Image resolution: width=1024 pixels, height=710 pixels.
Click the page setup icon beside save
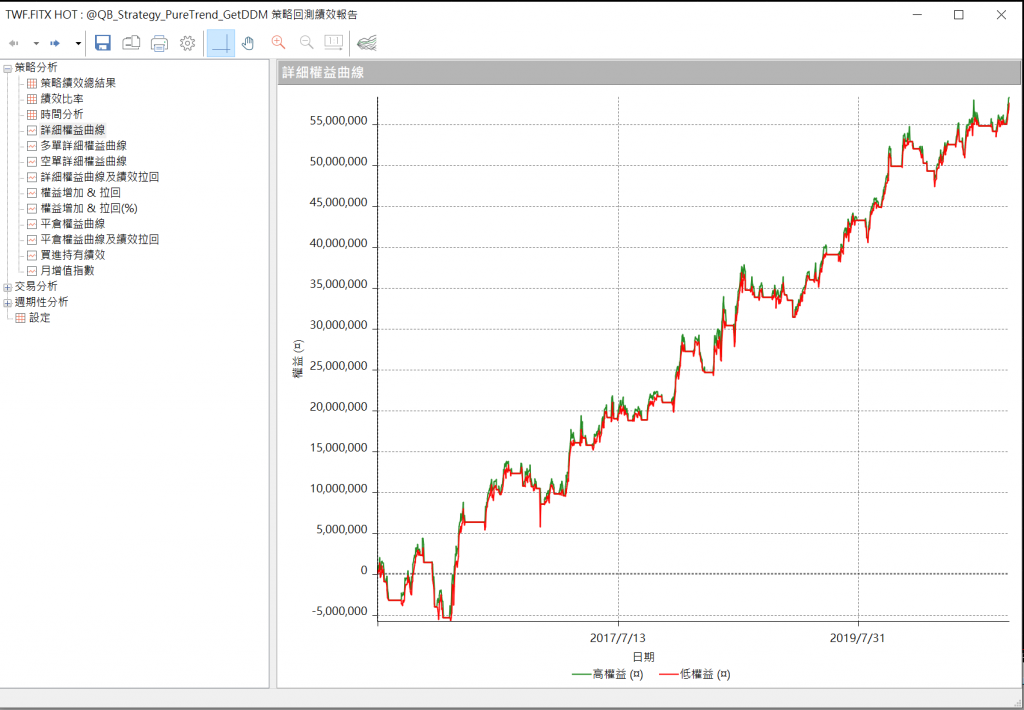131,43
